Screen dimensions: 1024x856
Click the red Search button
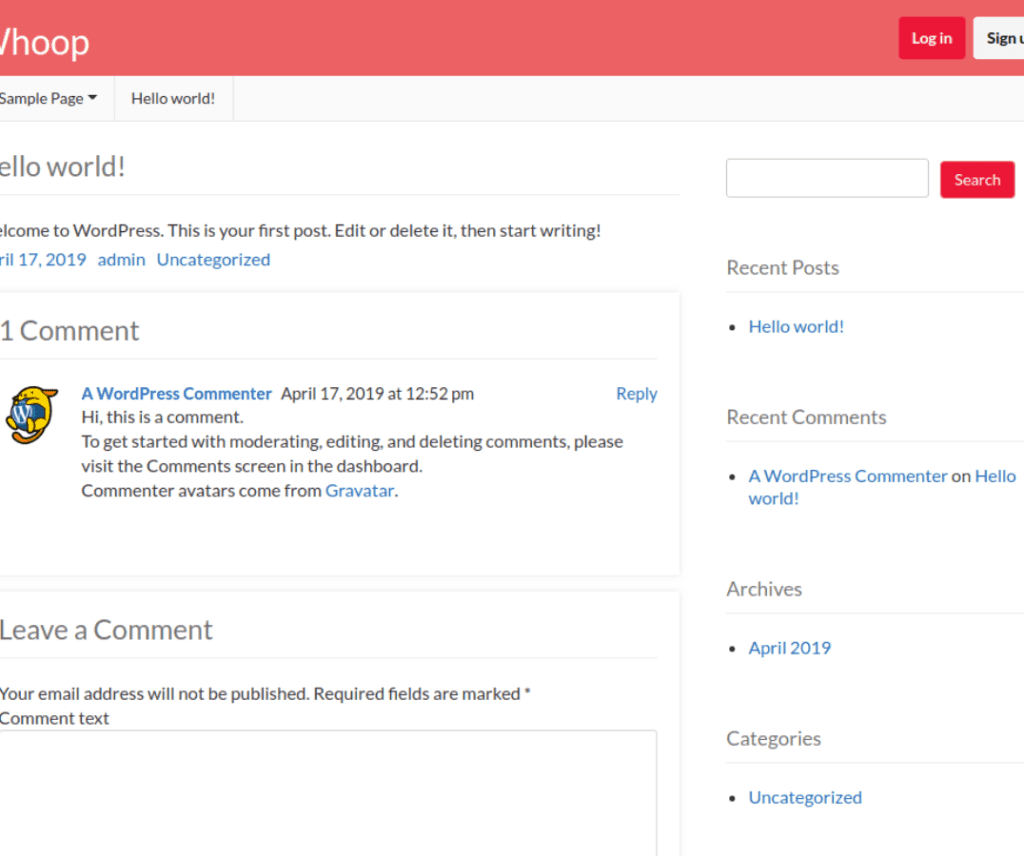(x=977, y=180)
